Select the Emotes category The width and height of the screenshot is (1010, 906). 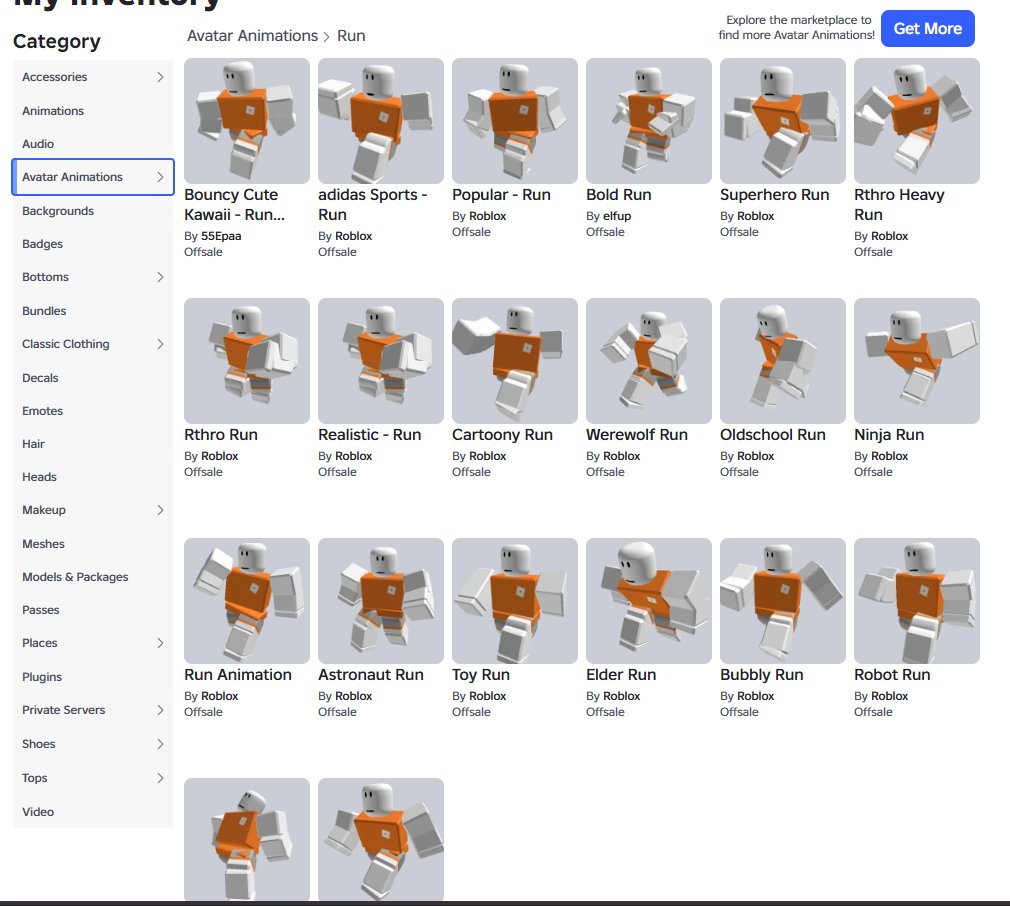click(93, 411)
